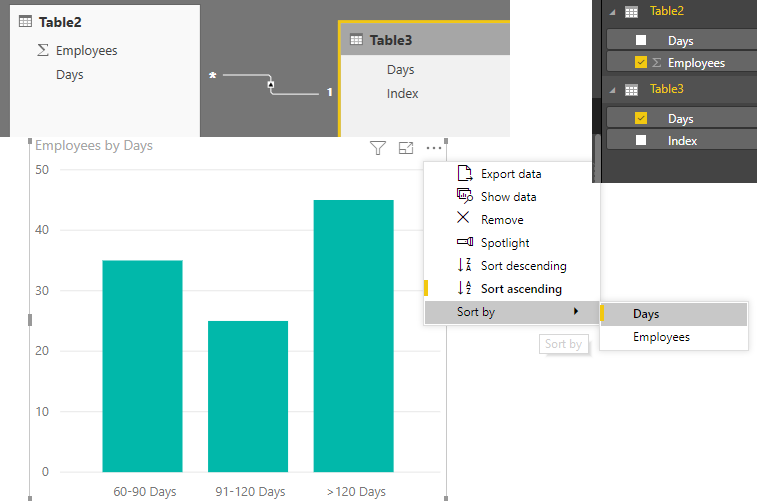Open focus mode icon on the chart
757x501 pixels.
(406, 148)
